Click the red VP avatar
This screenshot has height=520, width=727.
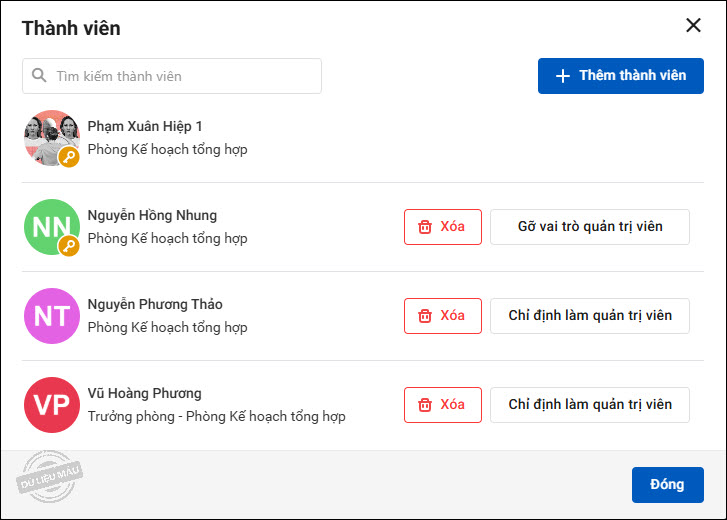click(52, 405)
